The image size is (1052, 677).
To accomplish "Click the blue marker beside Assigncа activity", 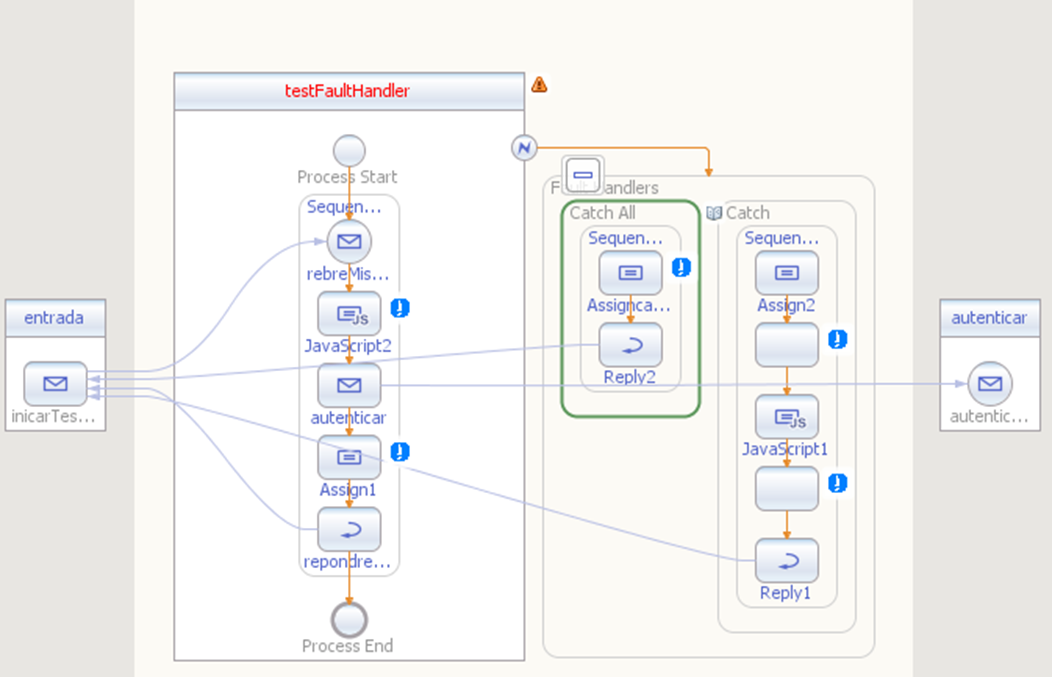I will point(681,267).
